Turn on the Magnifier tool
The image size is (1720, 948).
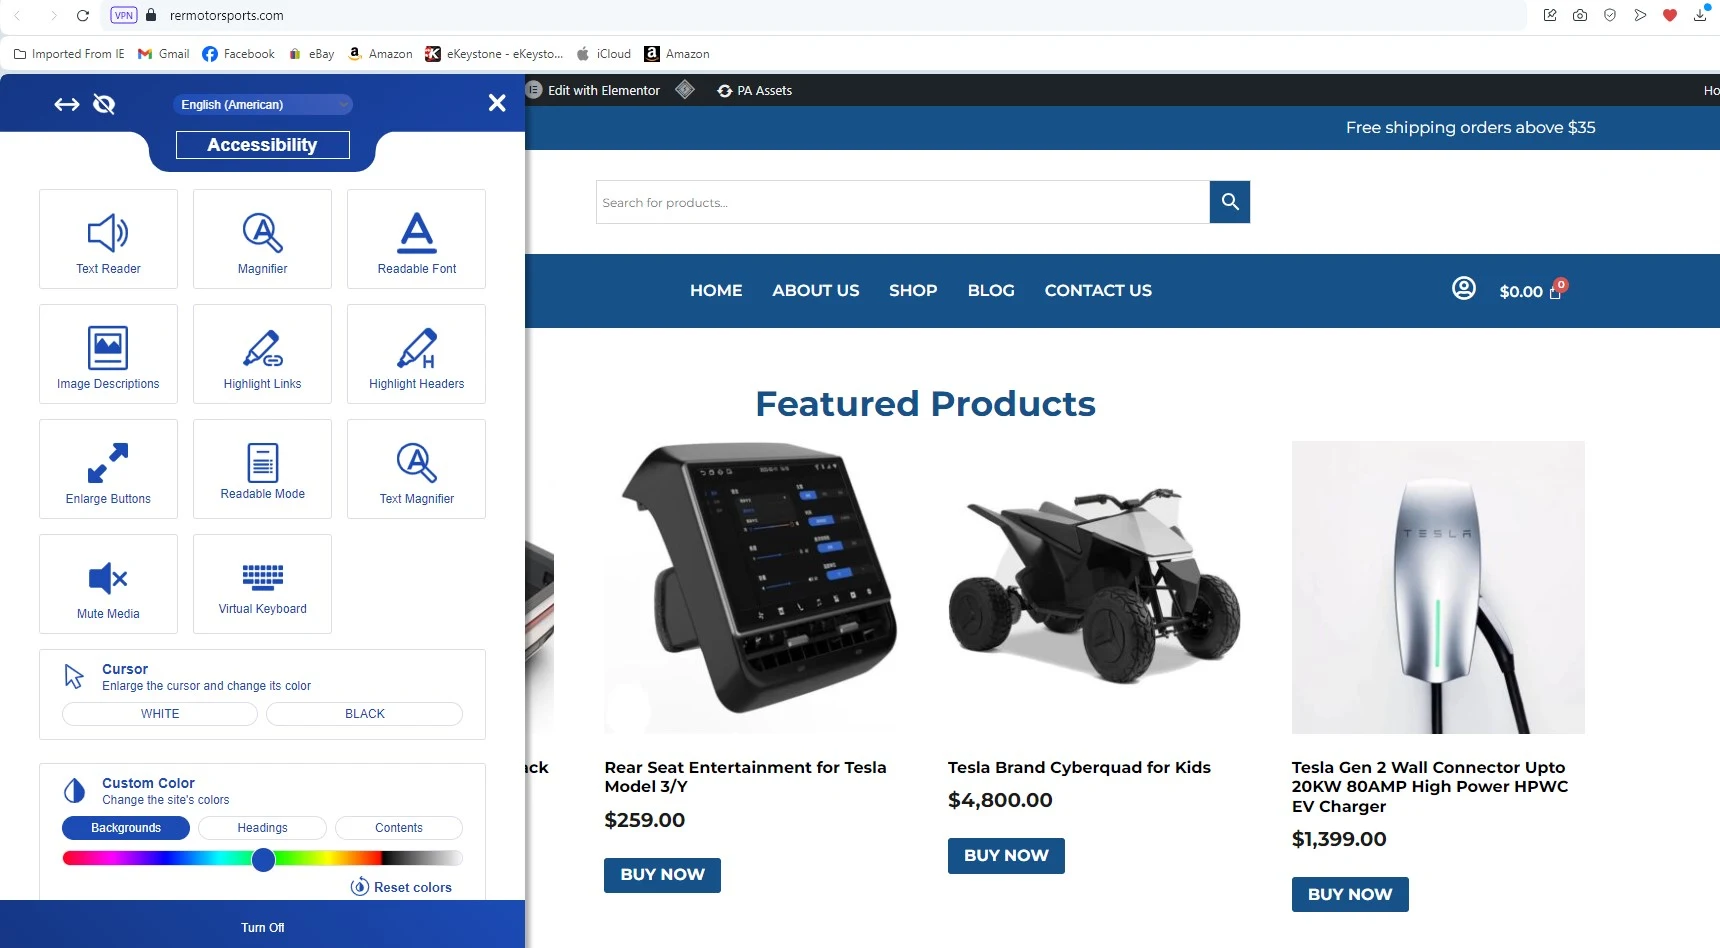coord(262,239)
